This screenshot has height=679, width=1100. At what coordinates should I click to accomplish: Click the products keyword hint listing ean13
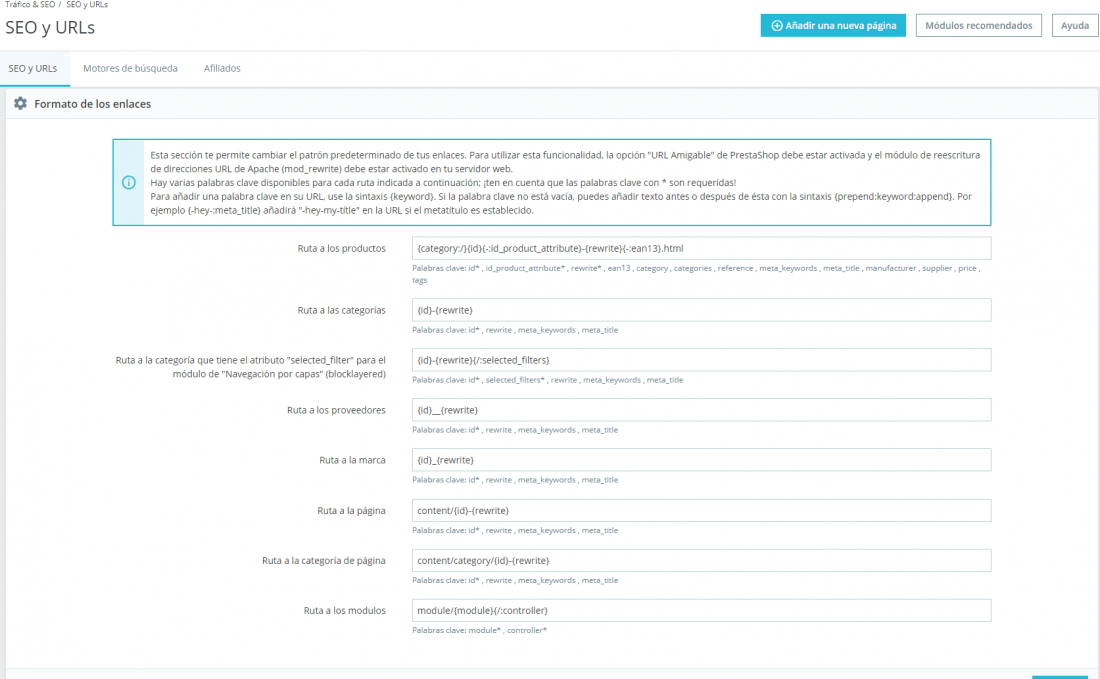click(x=696, y=274)
